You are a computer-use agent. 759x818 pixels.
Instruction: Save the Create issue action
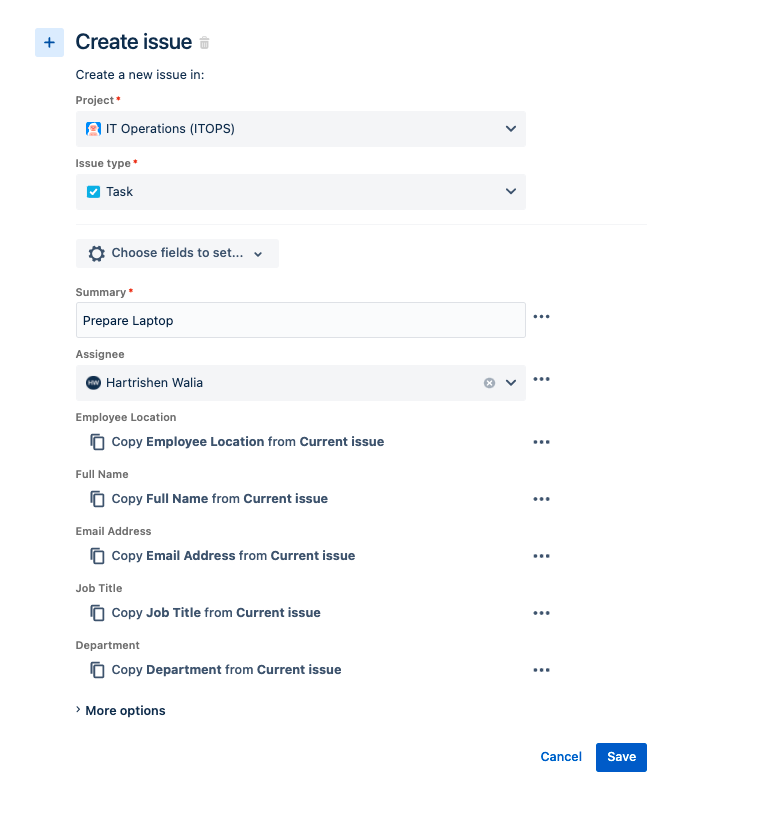click(x=620, y=757)
